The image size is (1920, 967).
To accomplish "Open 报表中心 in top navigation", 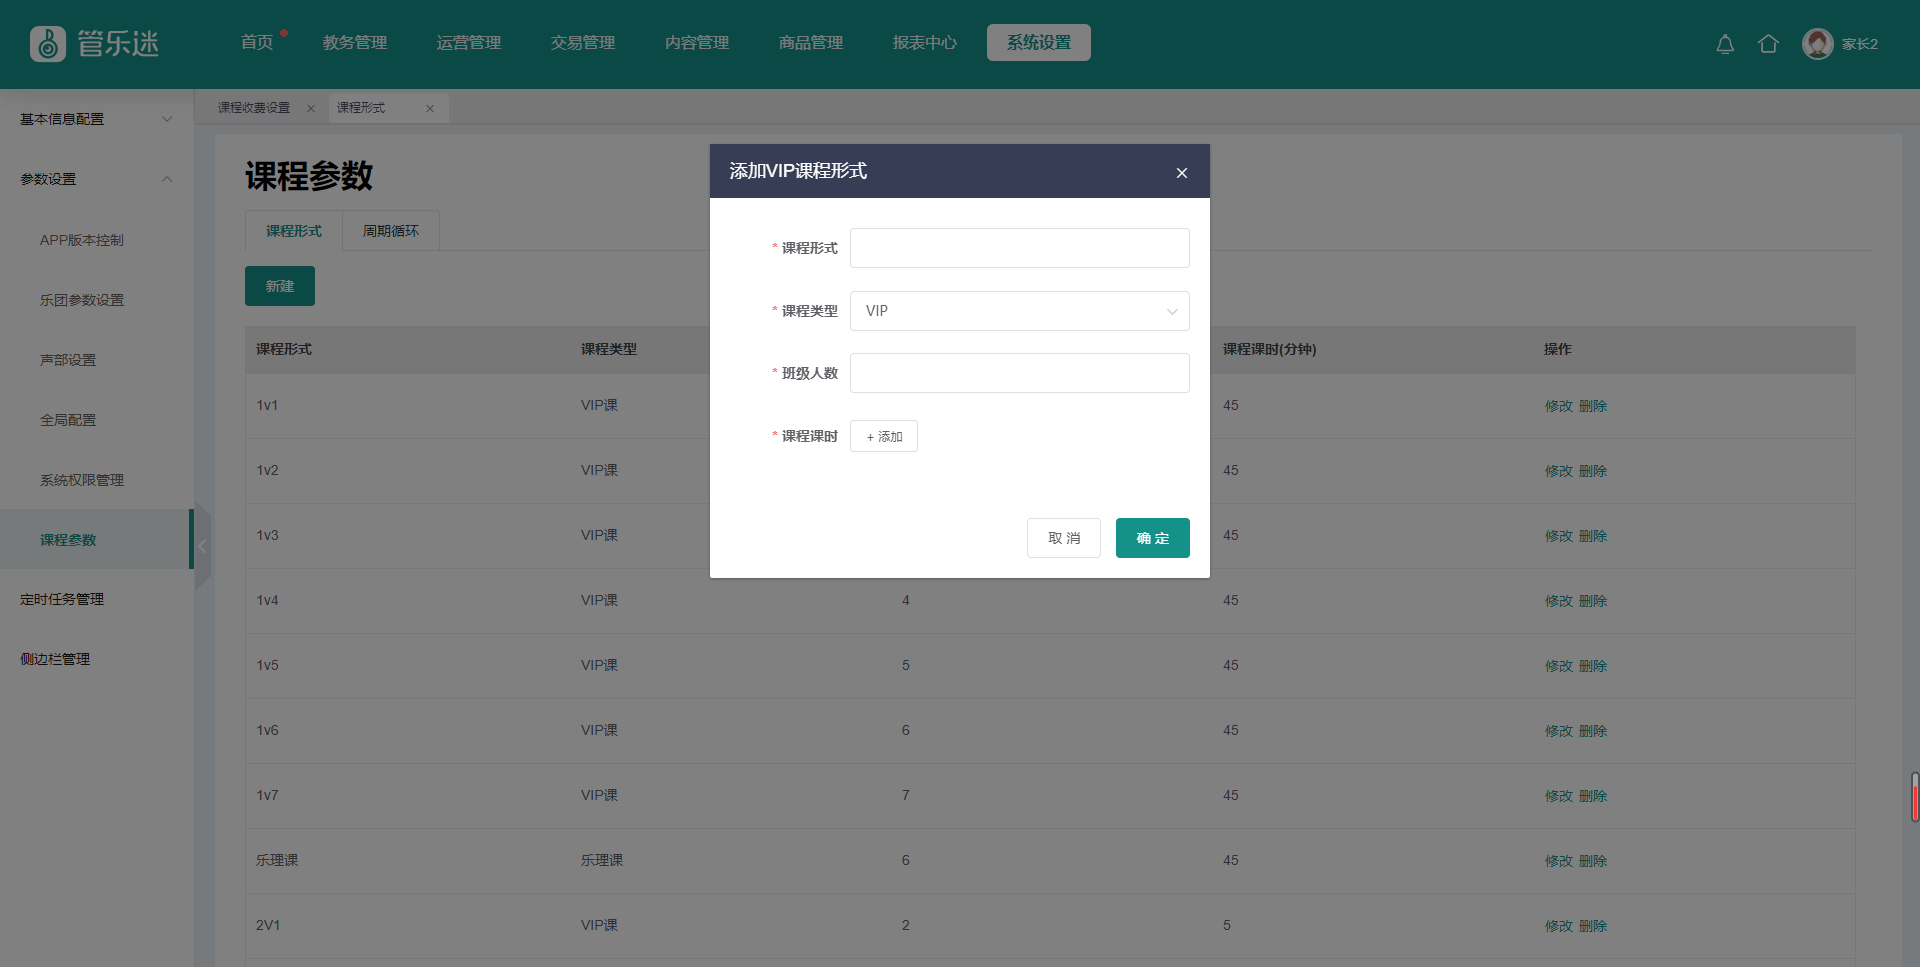I will click(x=924, y=43).
